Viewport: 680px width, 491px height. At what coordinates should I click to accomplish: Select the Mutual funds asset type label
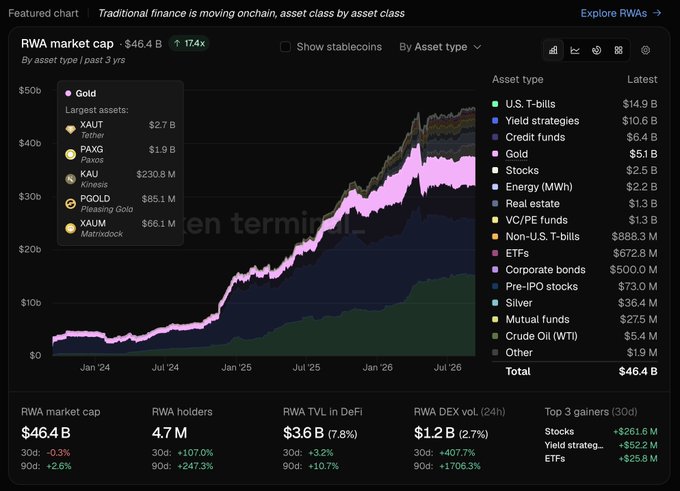pos(537,319)
